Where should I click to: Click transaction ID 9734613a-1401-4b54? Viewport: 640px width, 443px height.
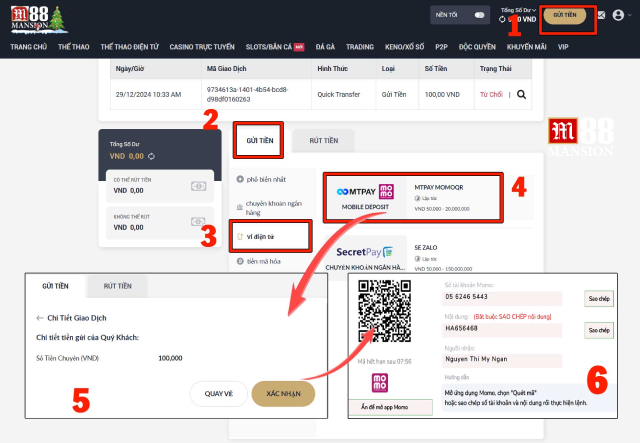[x=247, y=94]
